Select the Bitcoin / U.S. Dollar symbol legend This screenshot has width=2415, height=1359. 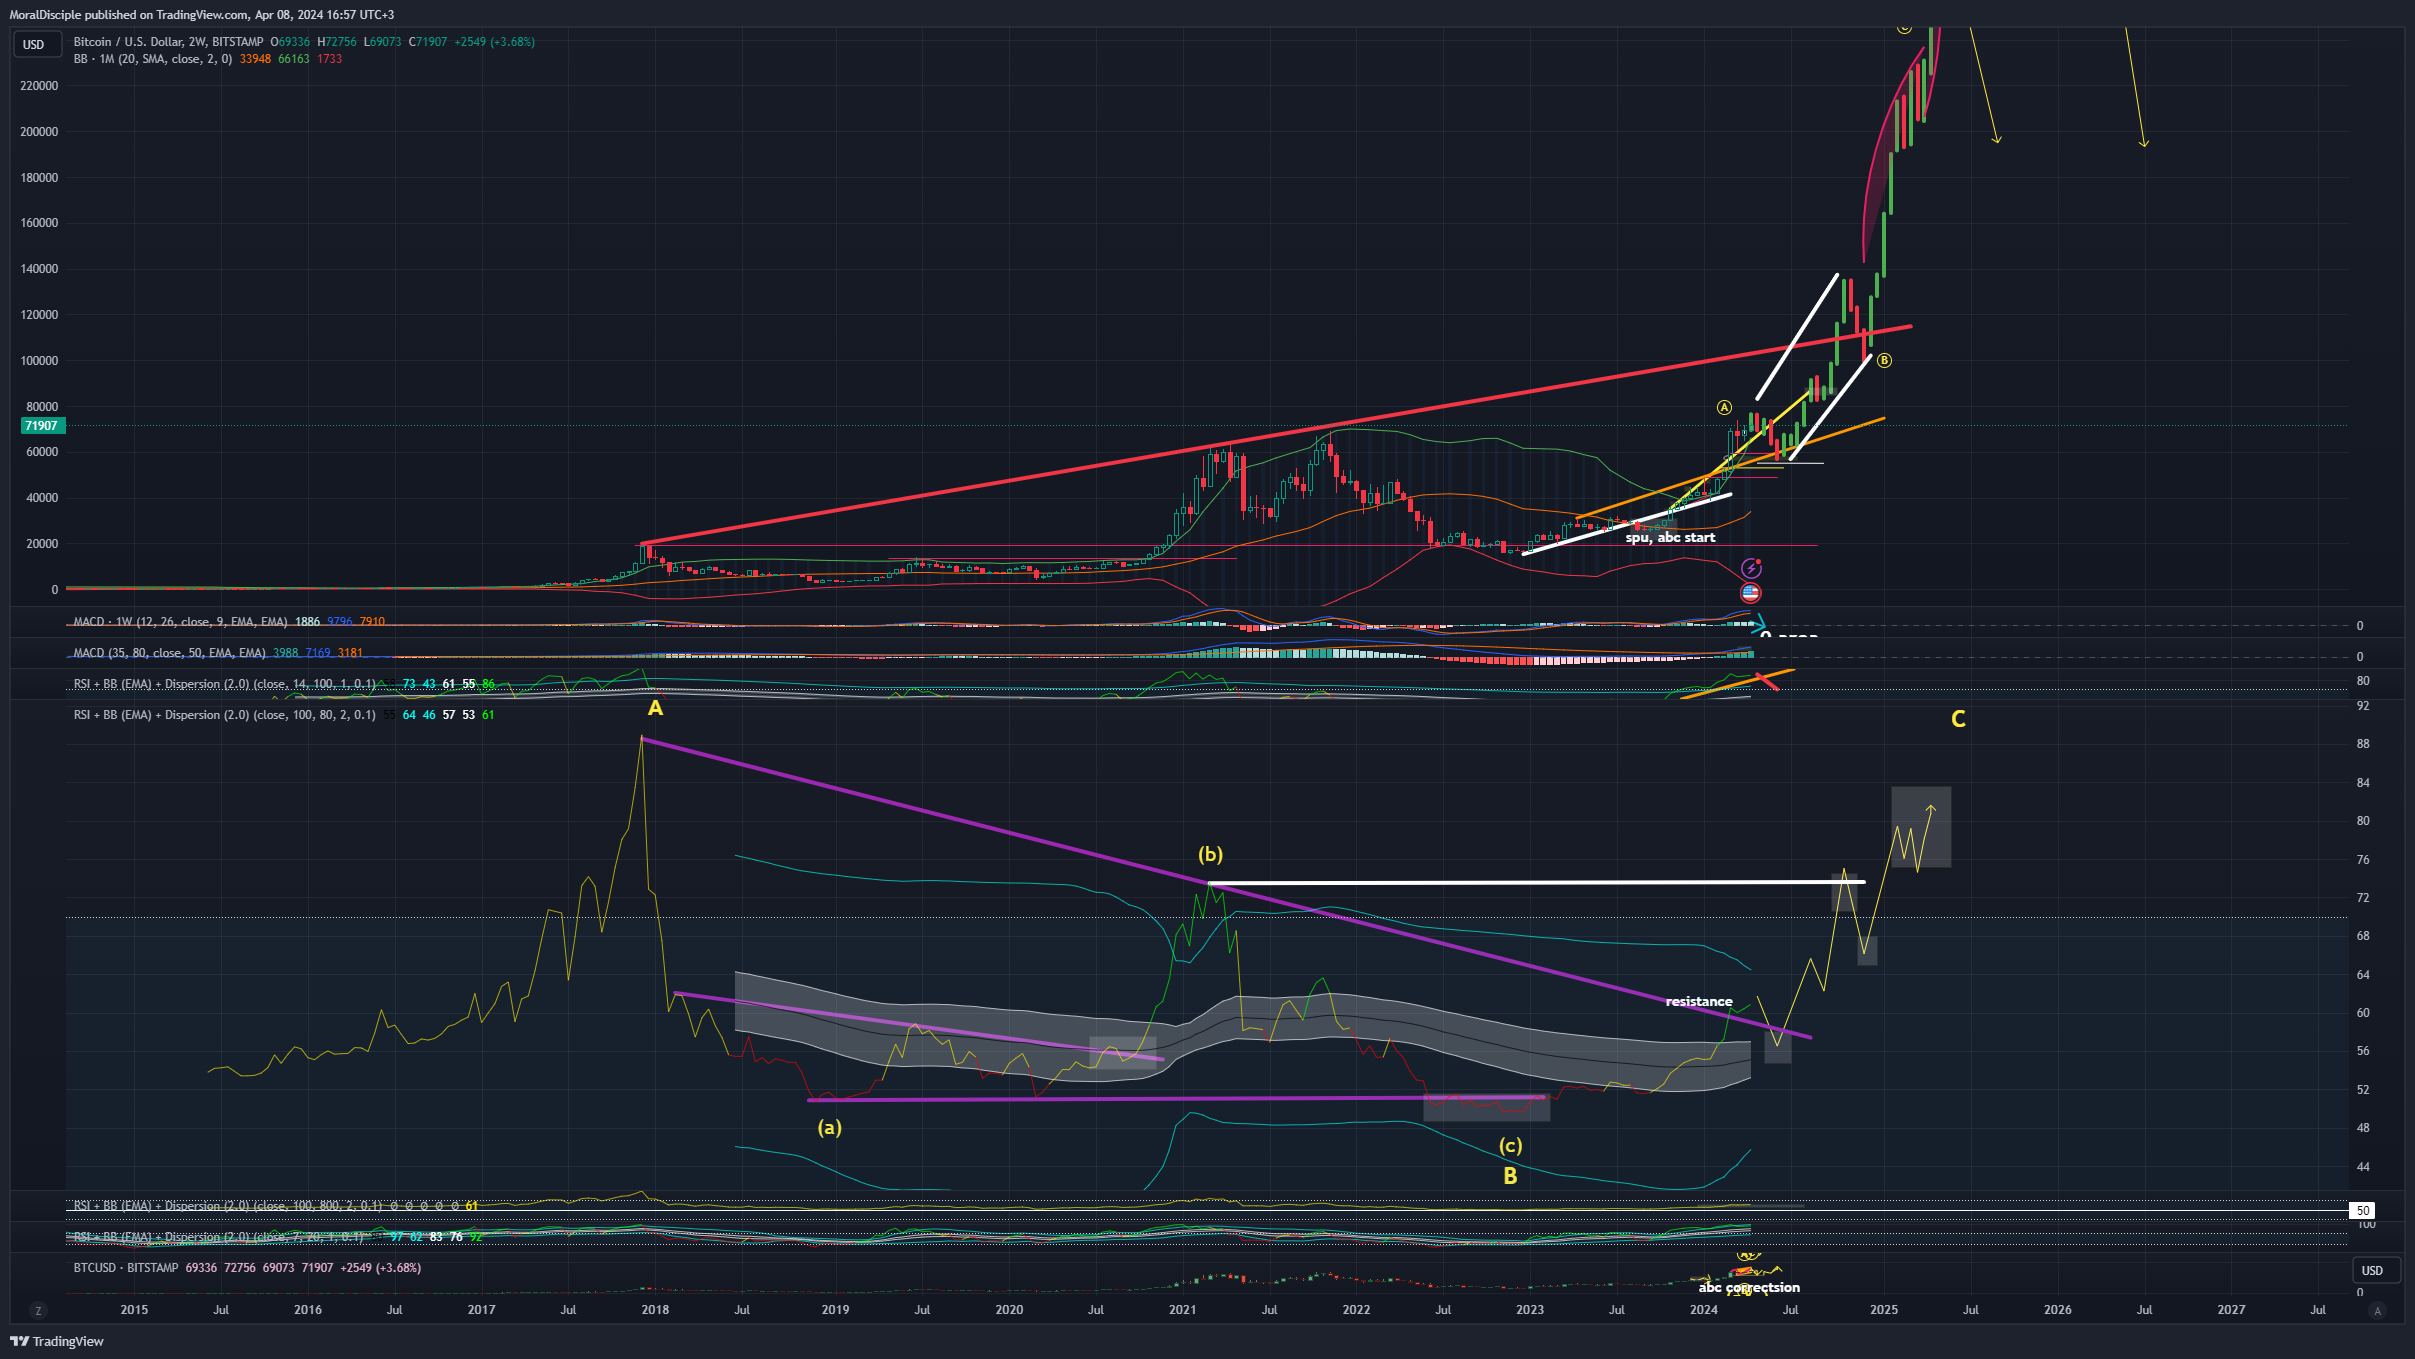tap(168, 42)
